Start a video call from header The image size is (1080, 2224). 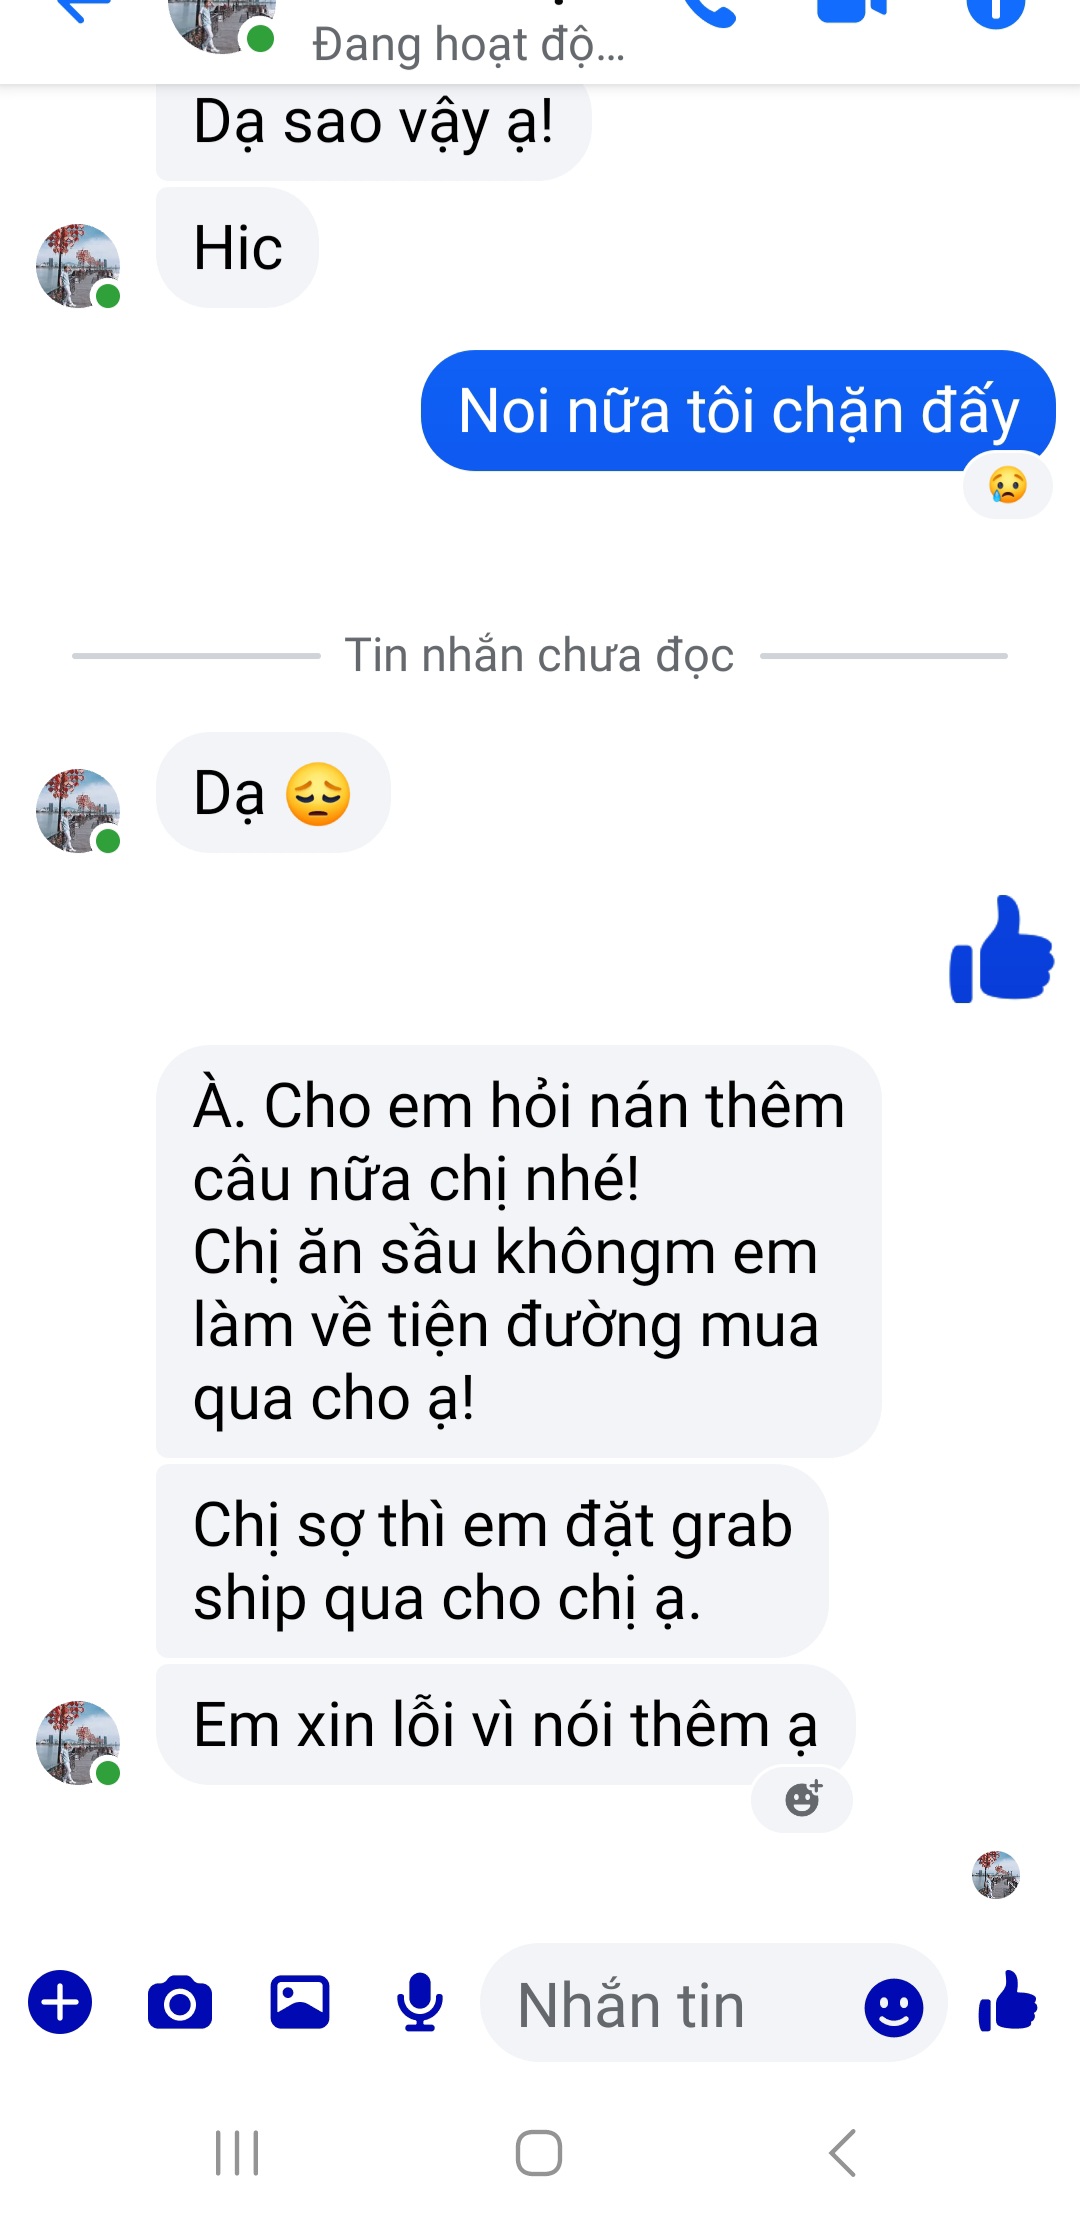click(852, 10)
